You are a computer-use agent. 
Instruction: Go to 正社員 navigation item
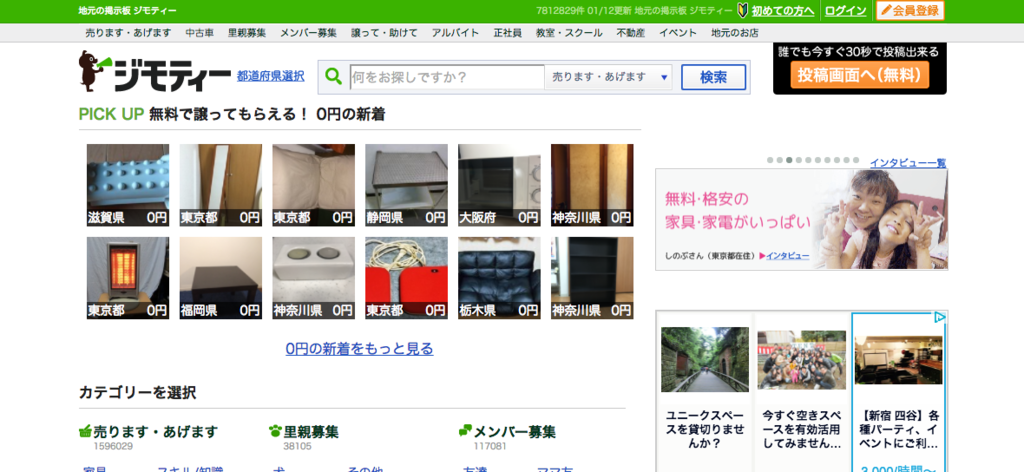(x=507, y=33)
